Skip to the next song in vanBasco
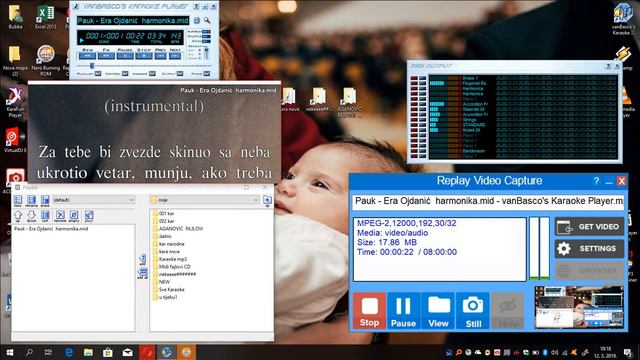 tap(175, 56)
